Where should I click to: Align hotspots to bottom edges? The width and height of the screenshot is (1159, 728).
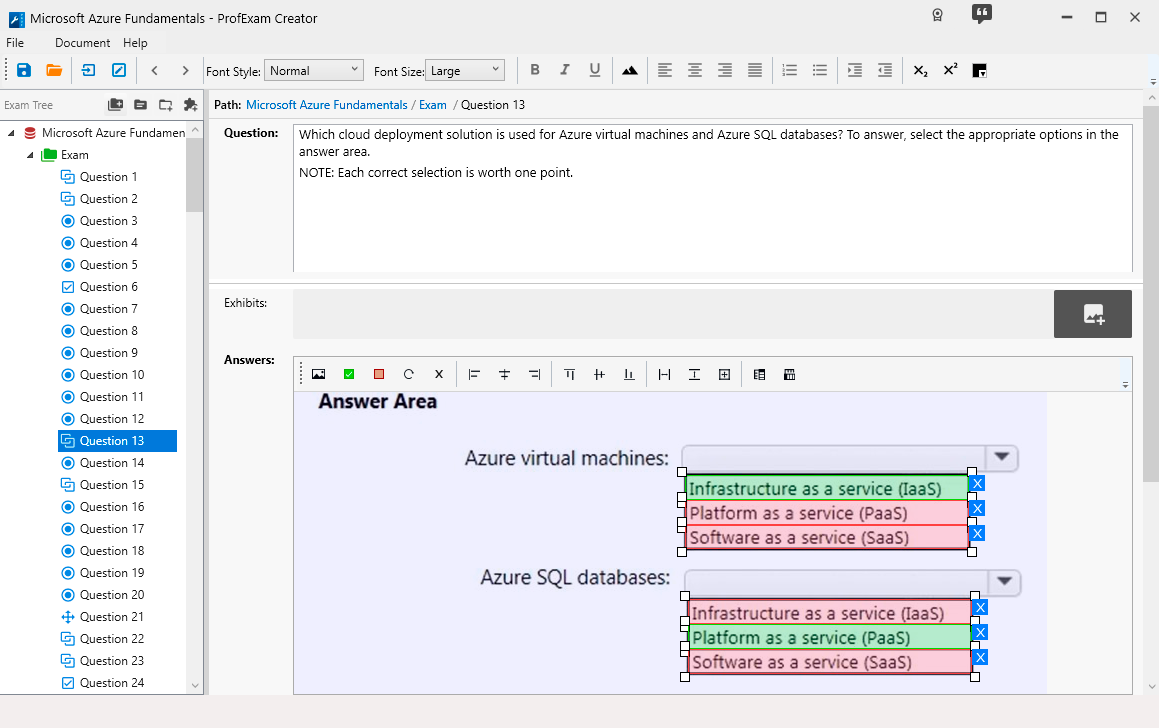coord(629,375)
